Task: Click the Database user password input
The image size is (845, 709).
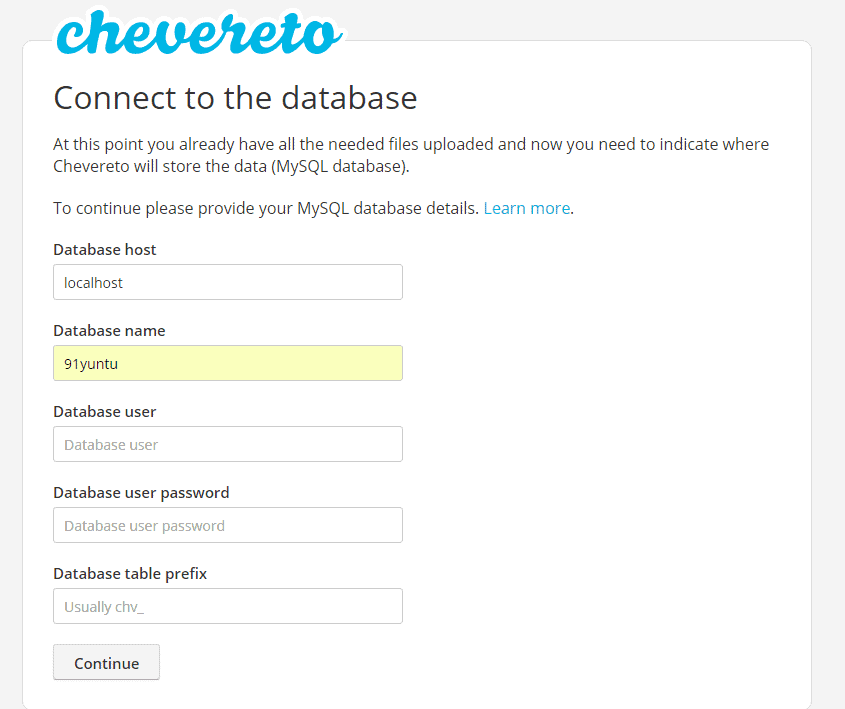Action: coord(227,525)
